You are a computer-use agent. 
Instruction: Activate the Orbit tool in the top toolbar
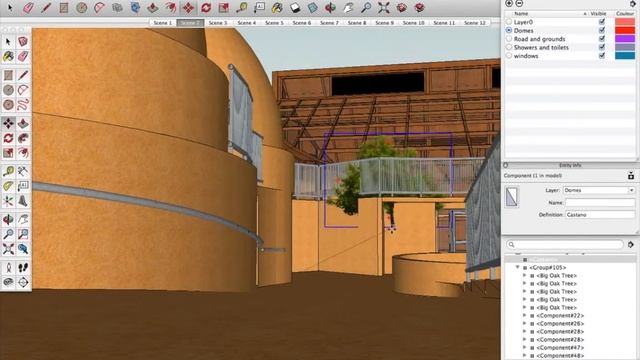coord(330,7)
